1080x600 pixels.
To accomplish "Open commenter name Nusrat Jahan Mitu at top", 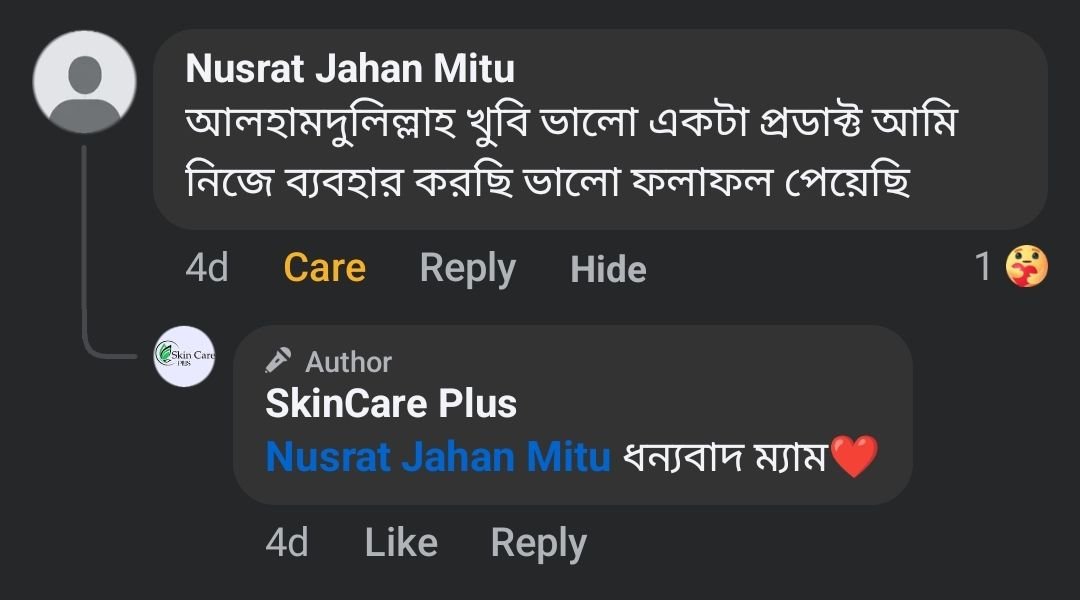I will [350, 69].
